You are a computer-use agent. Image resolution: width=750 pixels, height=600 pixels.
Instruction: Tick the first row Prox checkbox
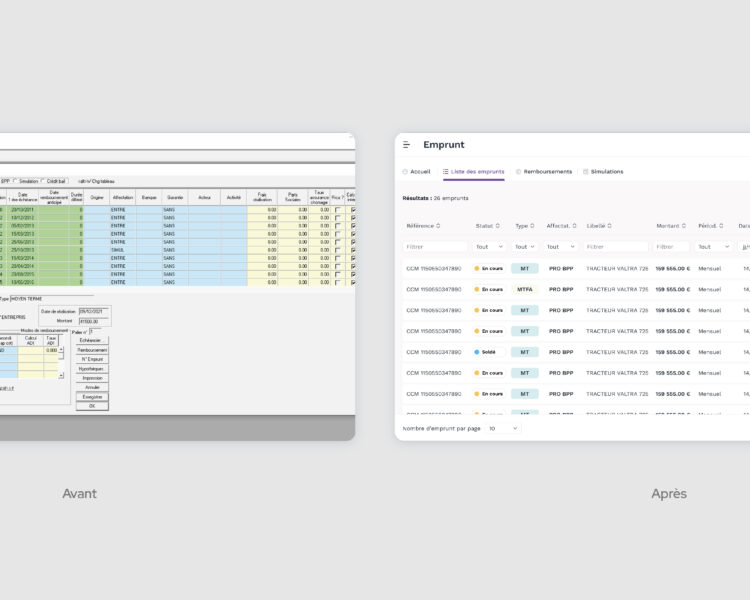[x=337, y=210]
